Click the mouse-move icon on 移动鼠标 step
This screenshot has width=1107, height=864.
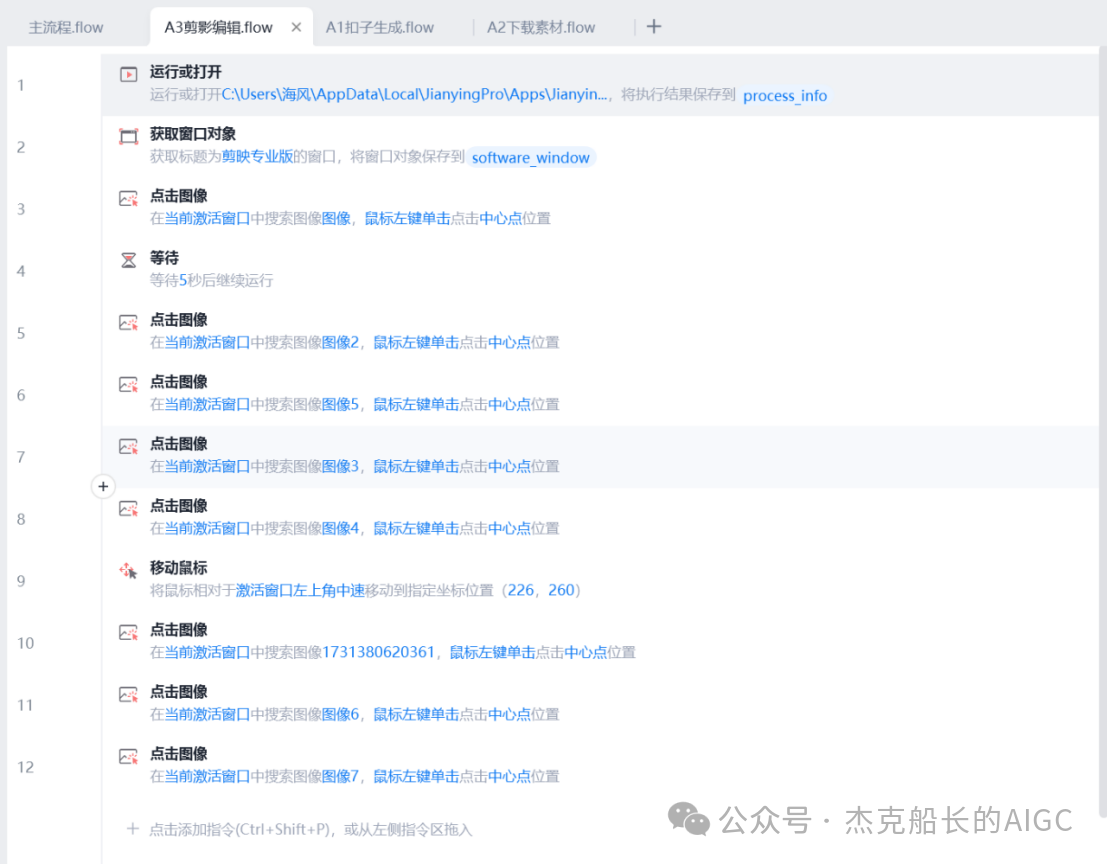click(x=127, y=568)
